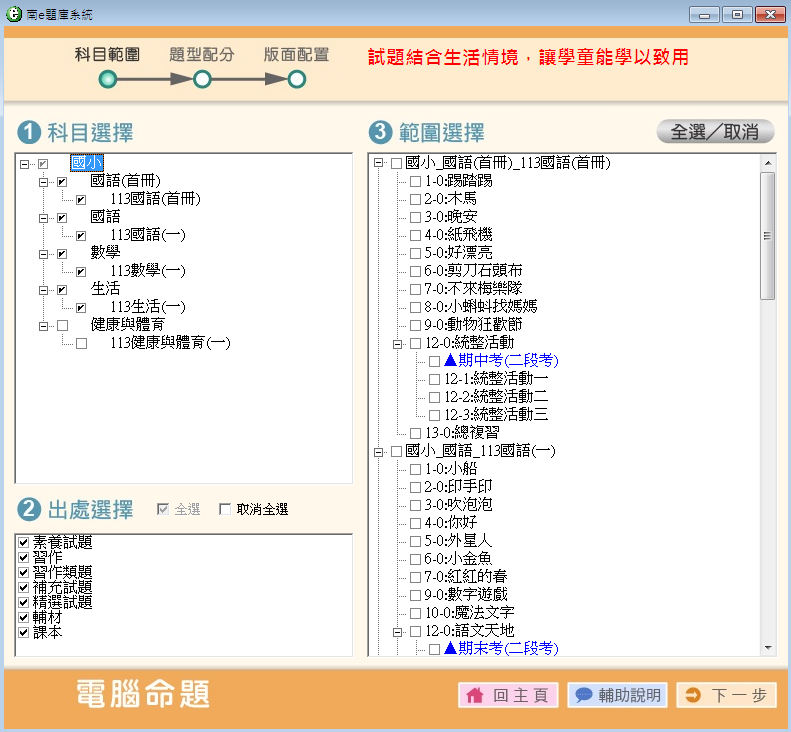Check the 12-2:統整活動二 checkbox
Screen dimensions: 791x732
tap(435, 397)
